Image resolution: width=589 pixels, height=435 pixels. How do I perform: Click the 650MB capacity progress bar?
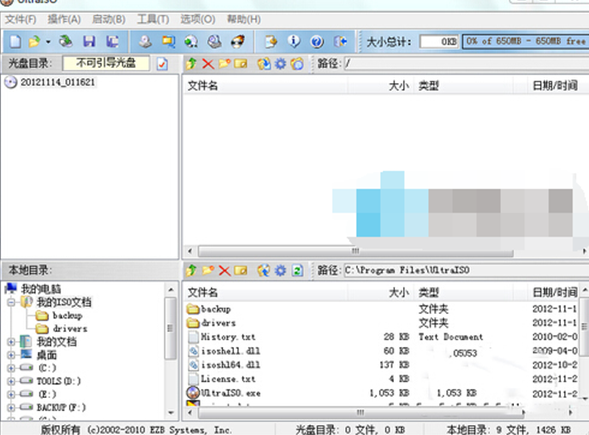525,41
